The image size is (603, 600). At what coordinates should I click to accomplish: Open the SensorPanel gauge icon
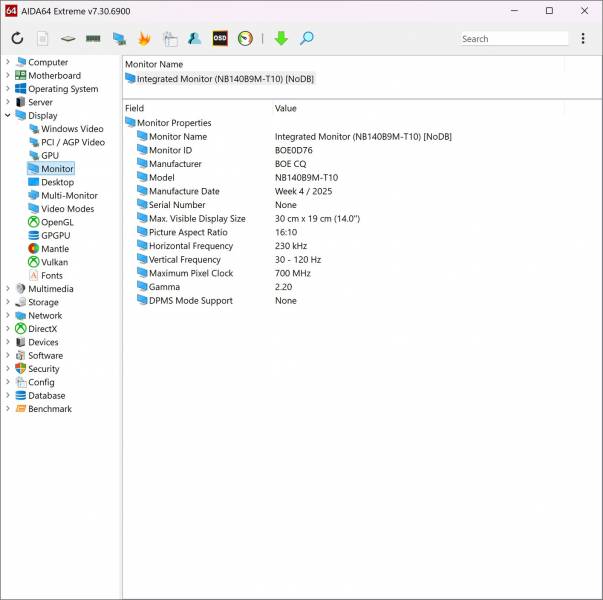pos(245,38)
